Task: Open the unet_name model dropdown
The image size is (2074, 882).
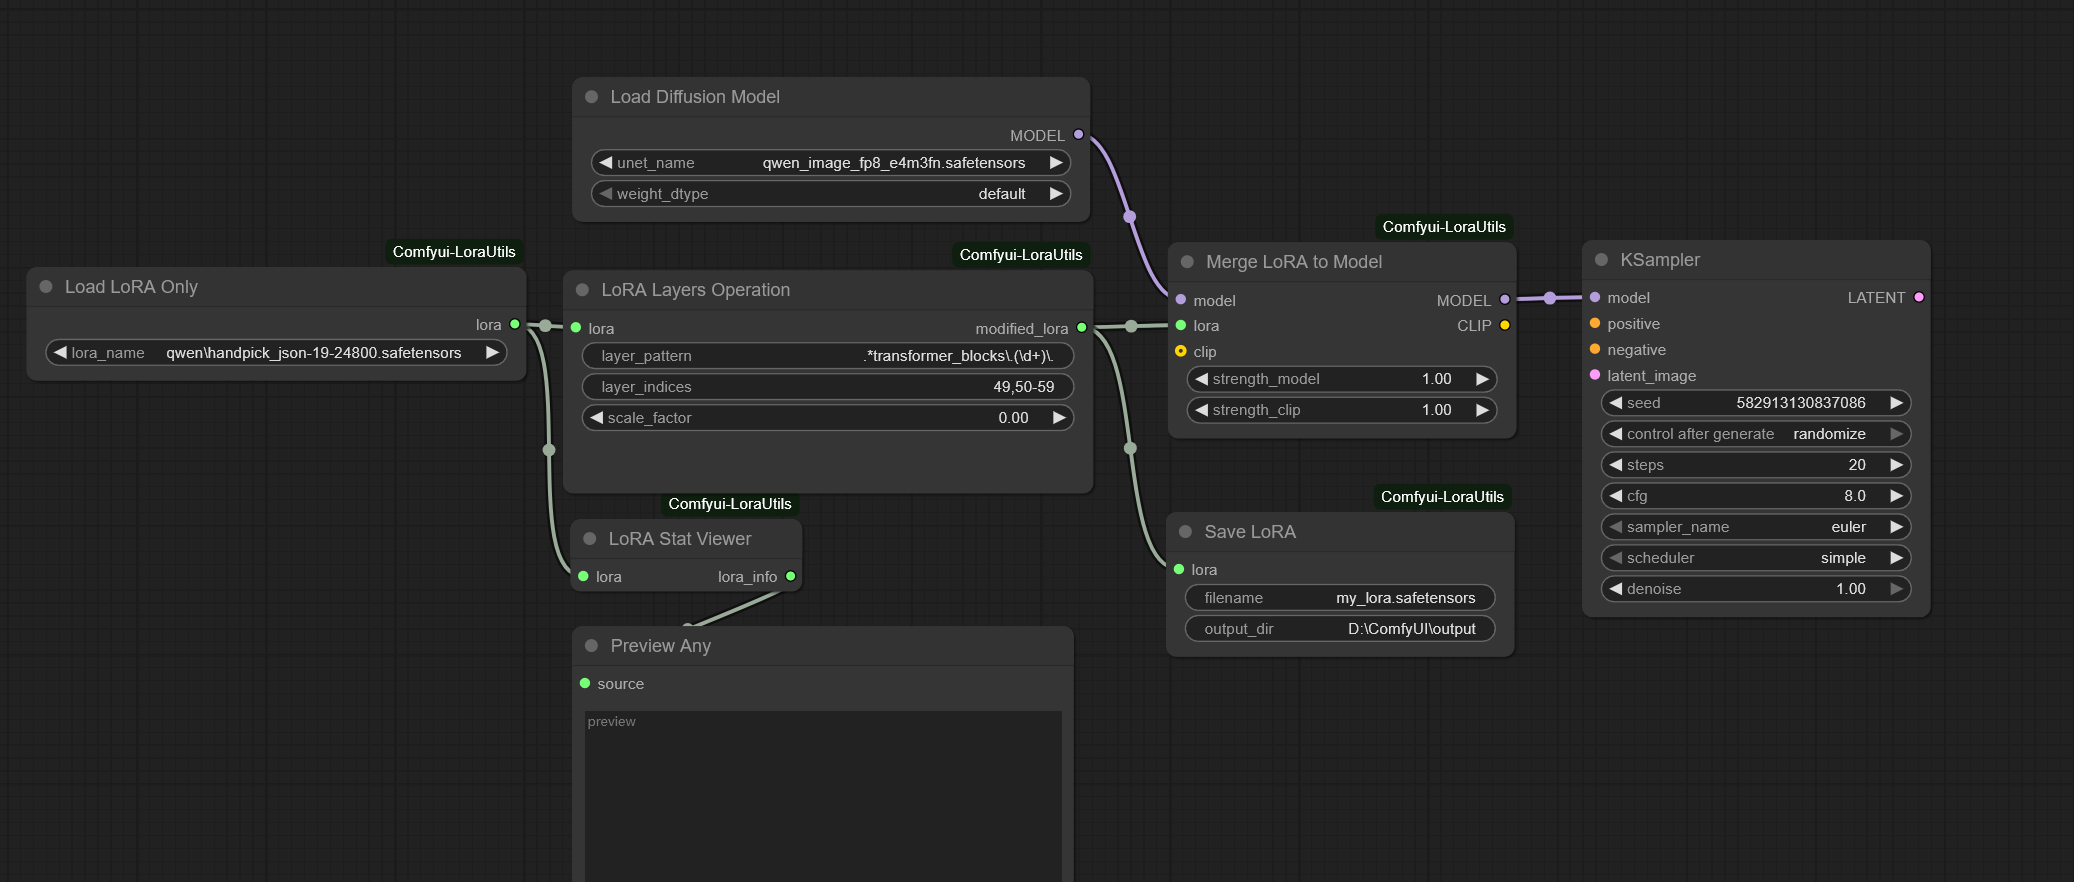Action: pyautogui.click(x=830, y=163)
